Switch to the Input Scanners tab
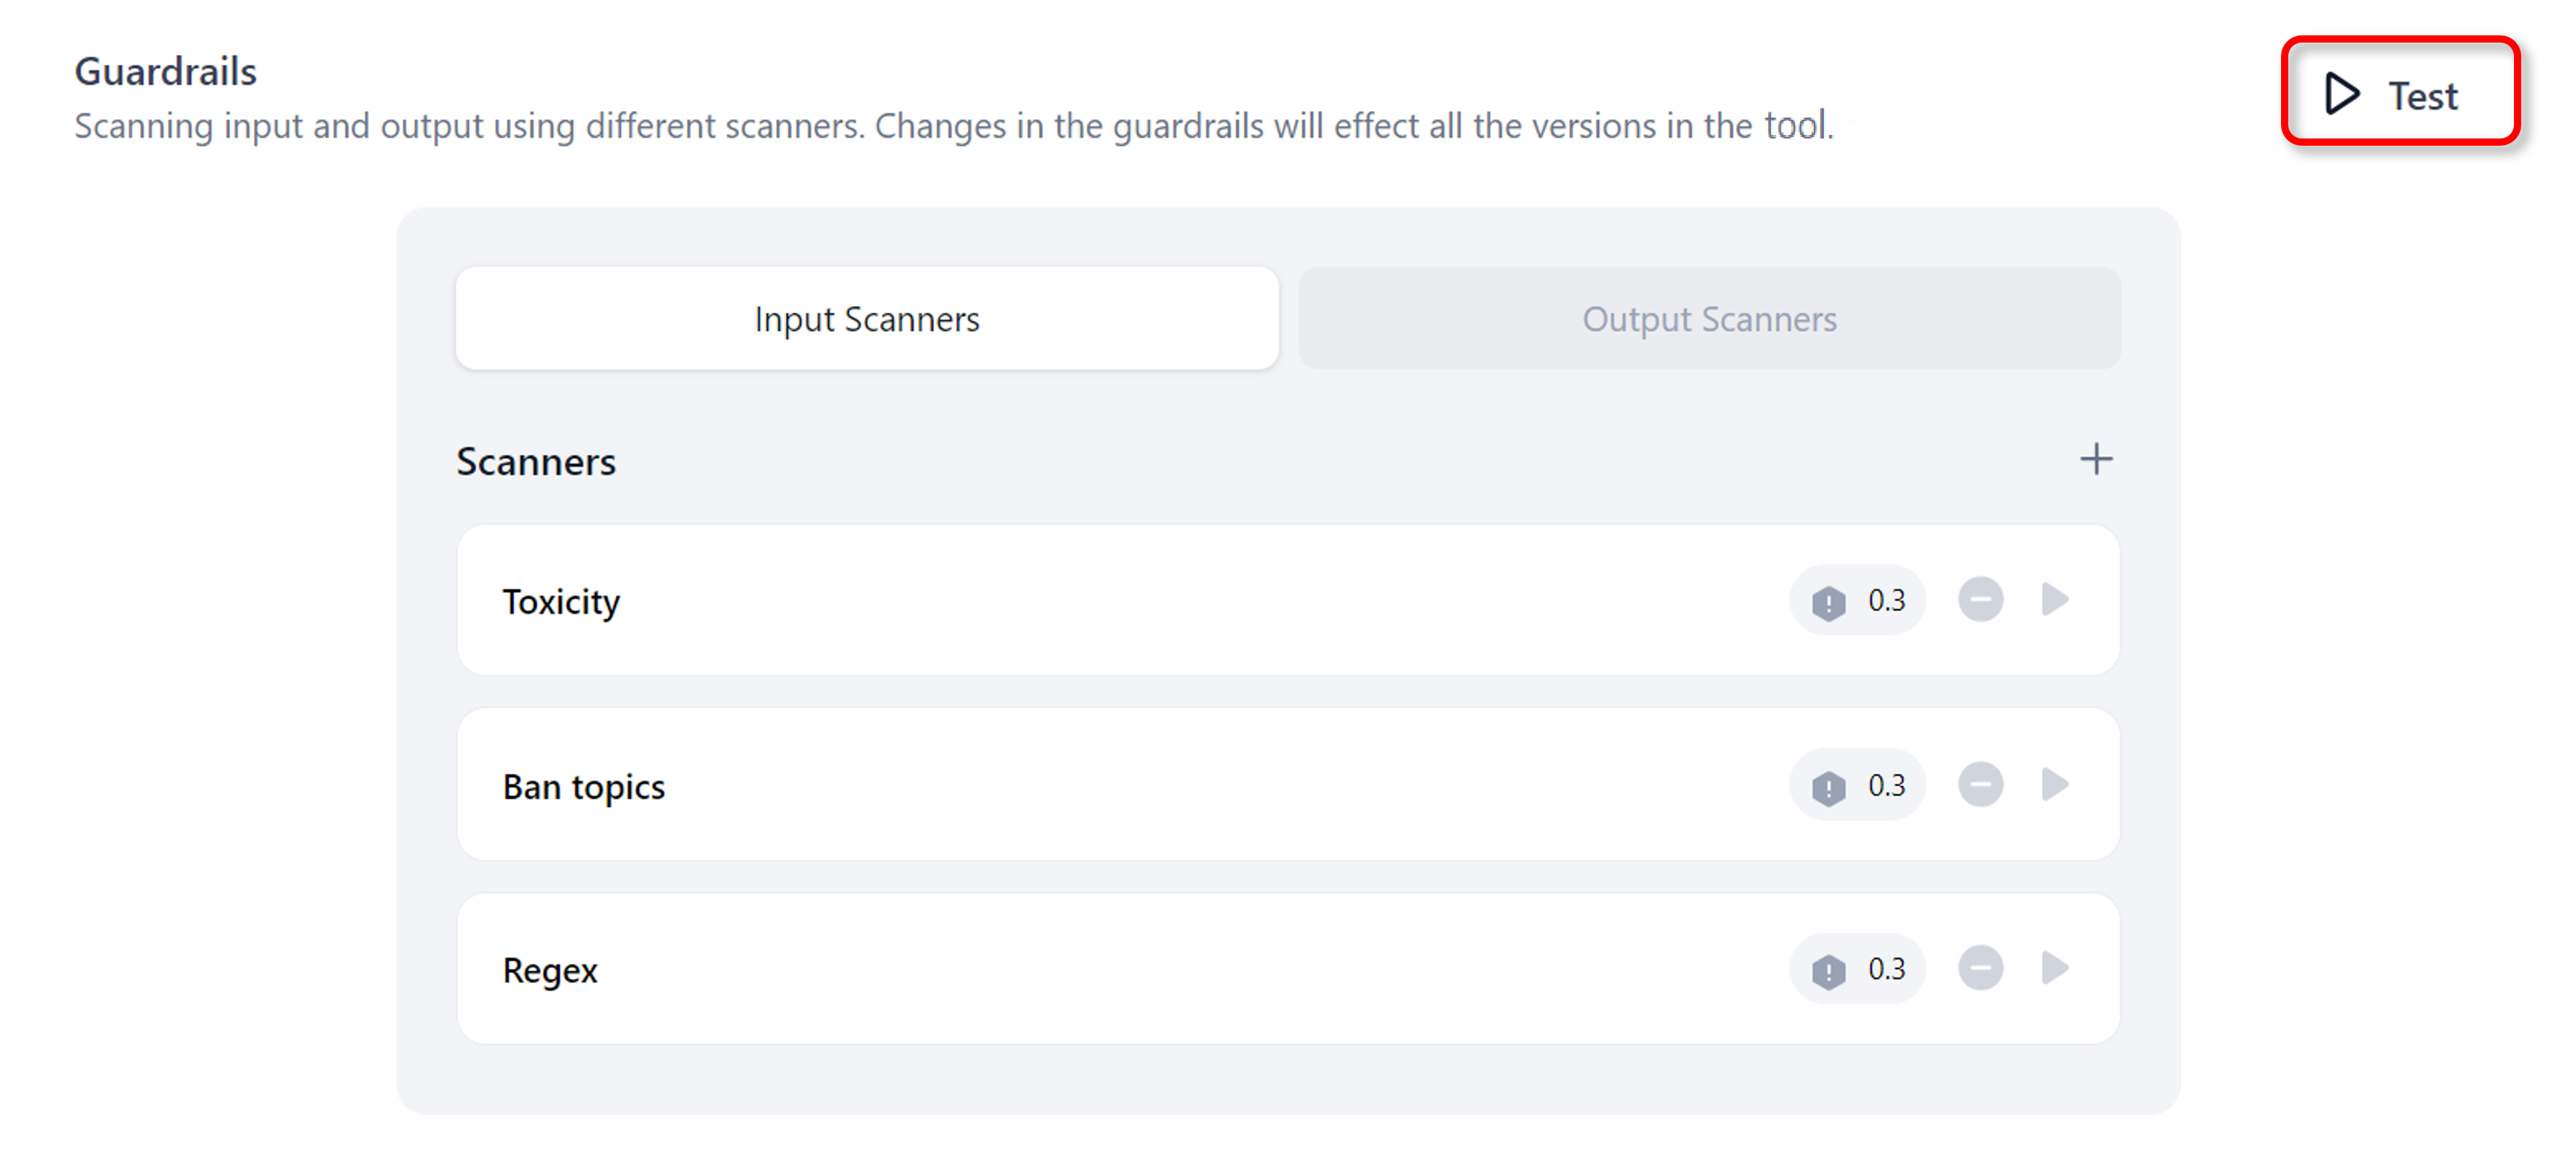 [866, 319]
